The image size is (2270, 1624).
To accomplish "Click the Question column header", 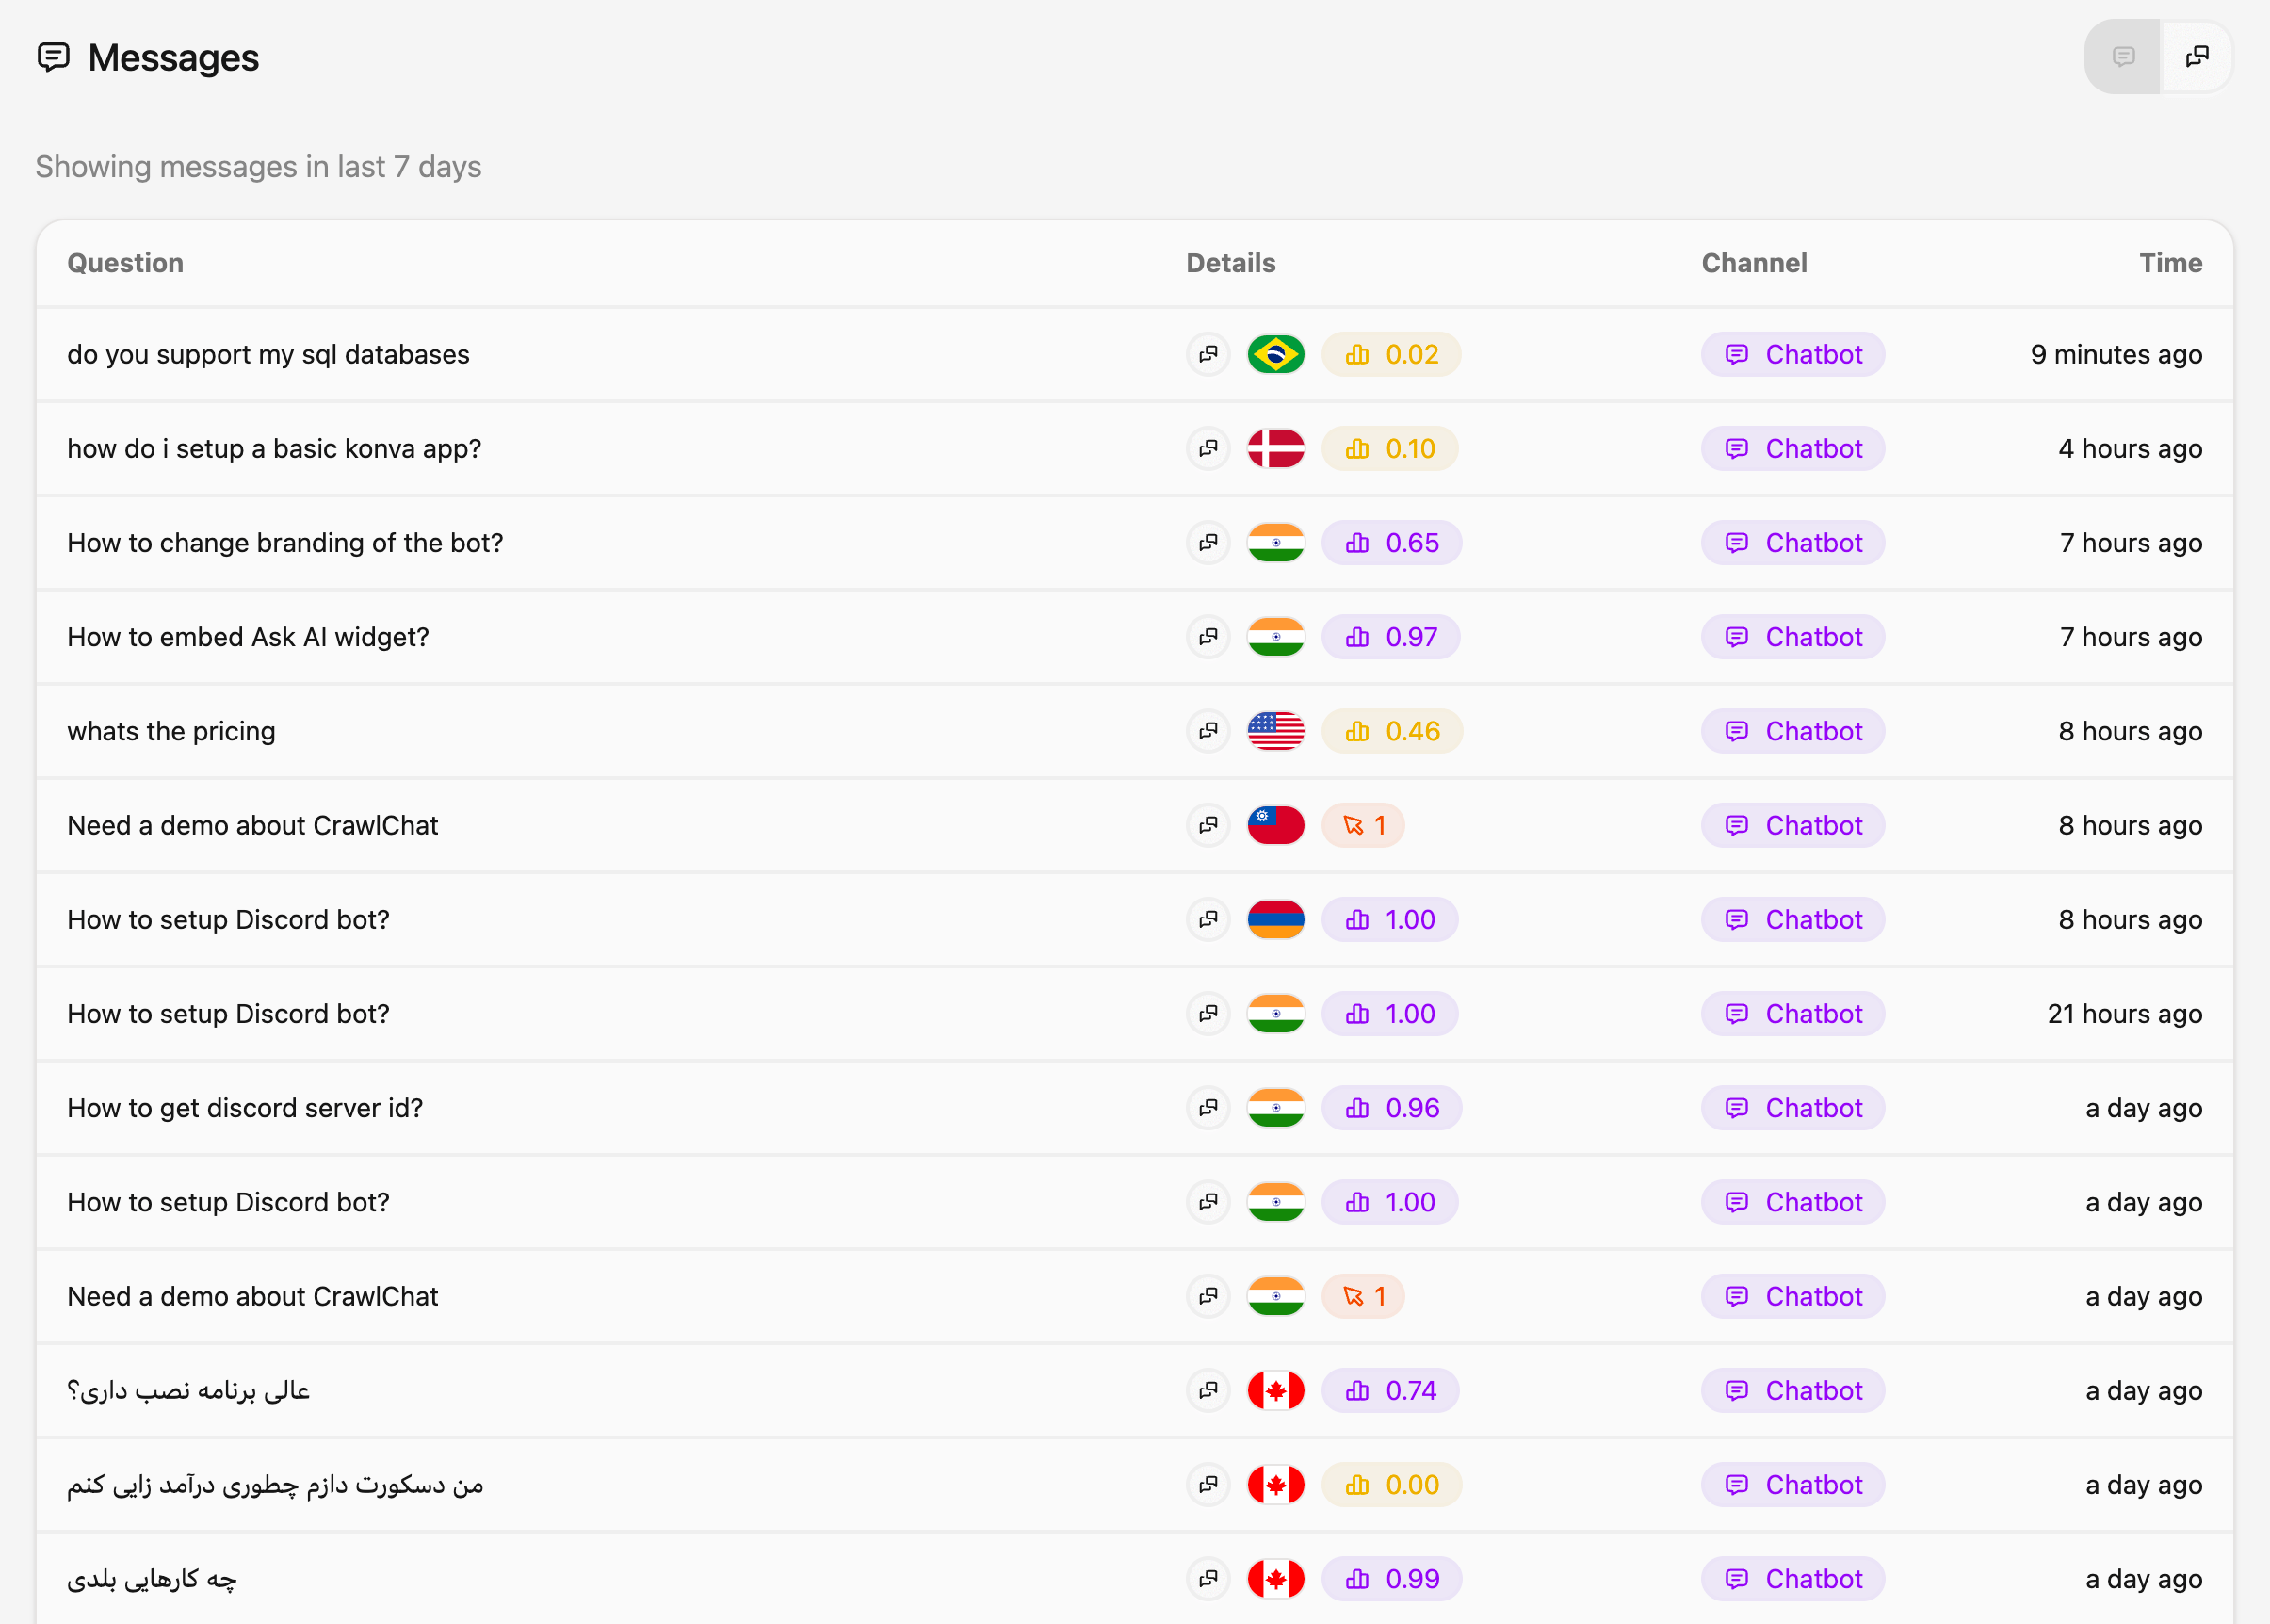I will [125, 263].
